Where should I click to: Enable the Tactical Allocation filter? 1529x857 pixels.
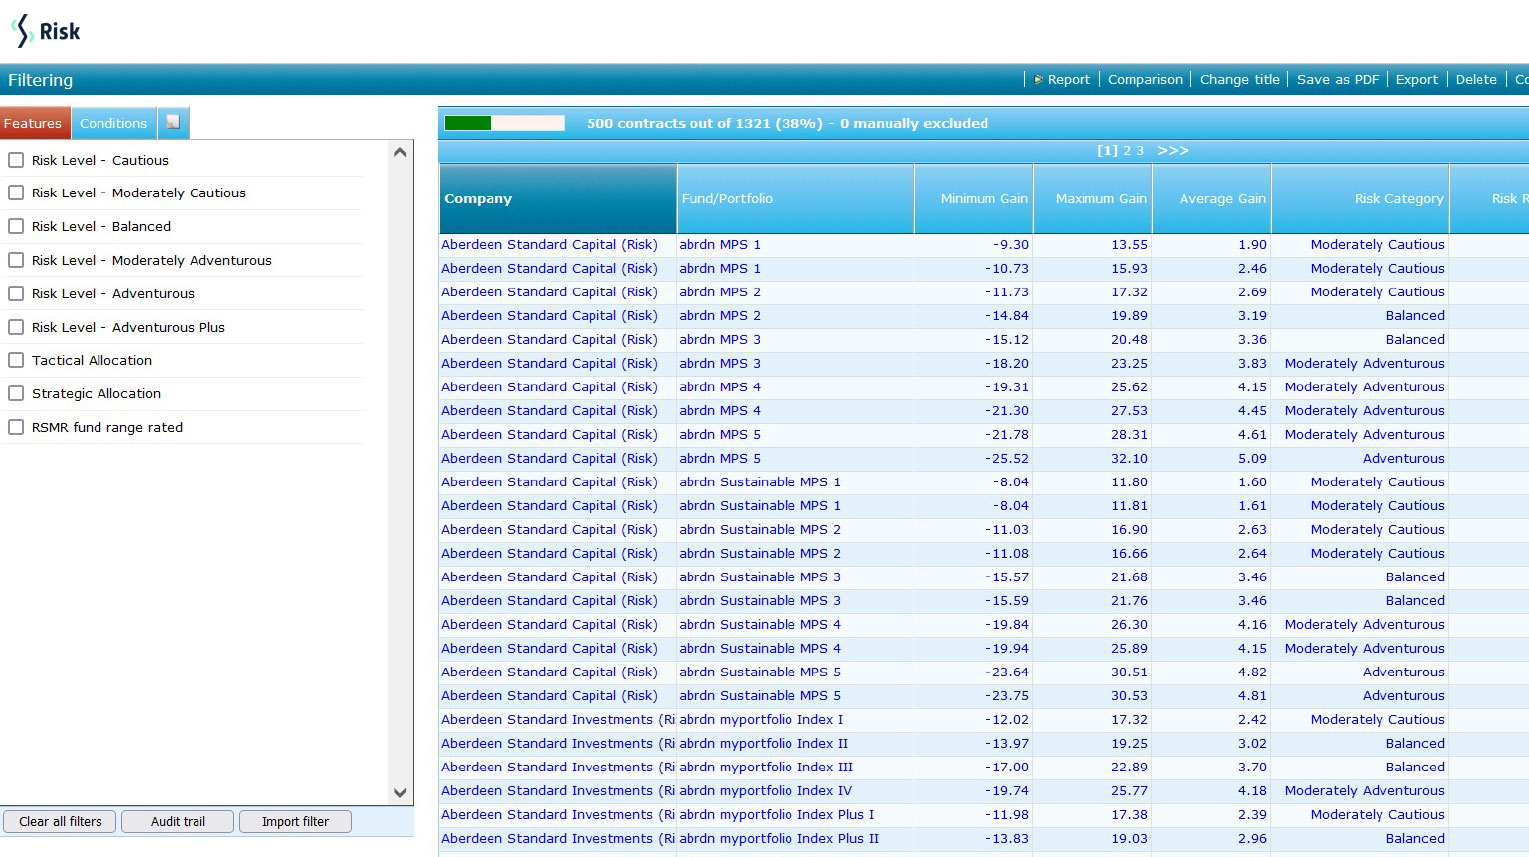pos(16,360)
